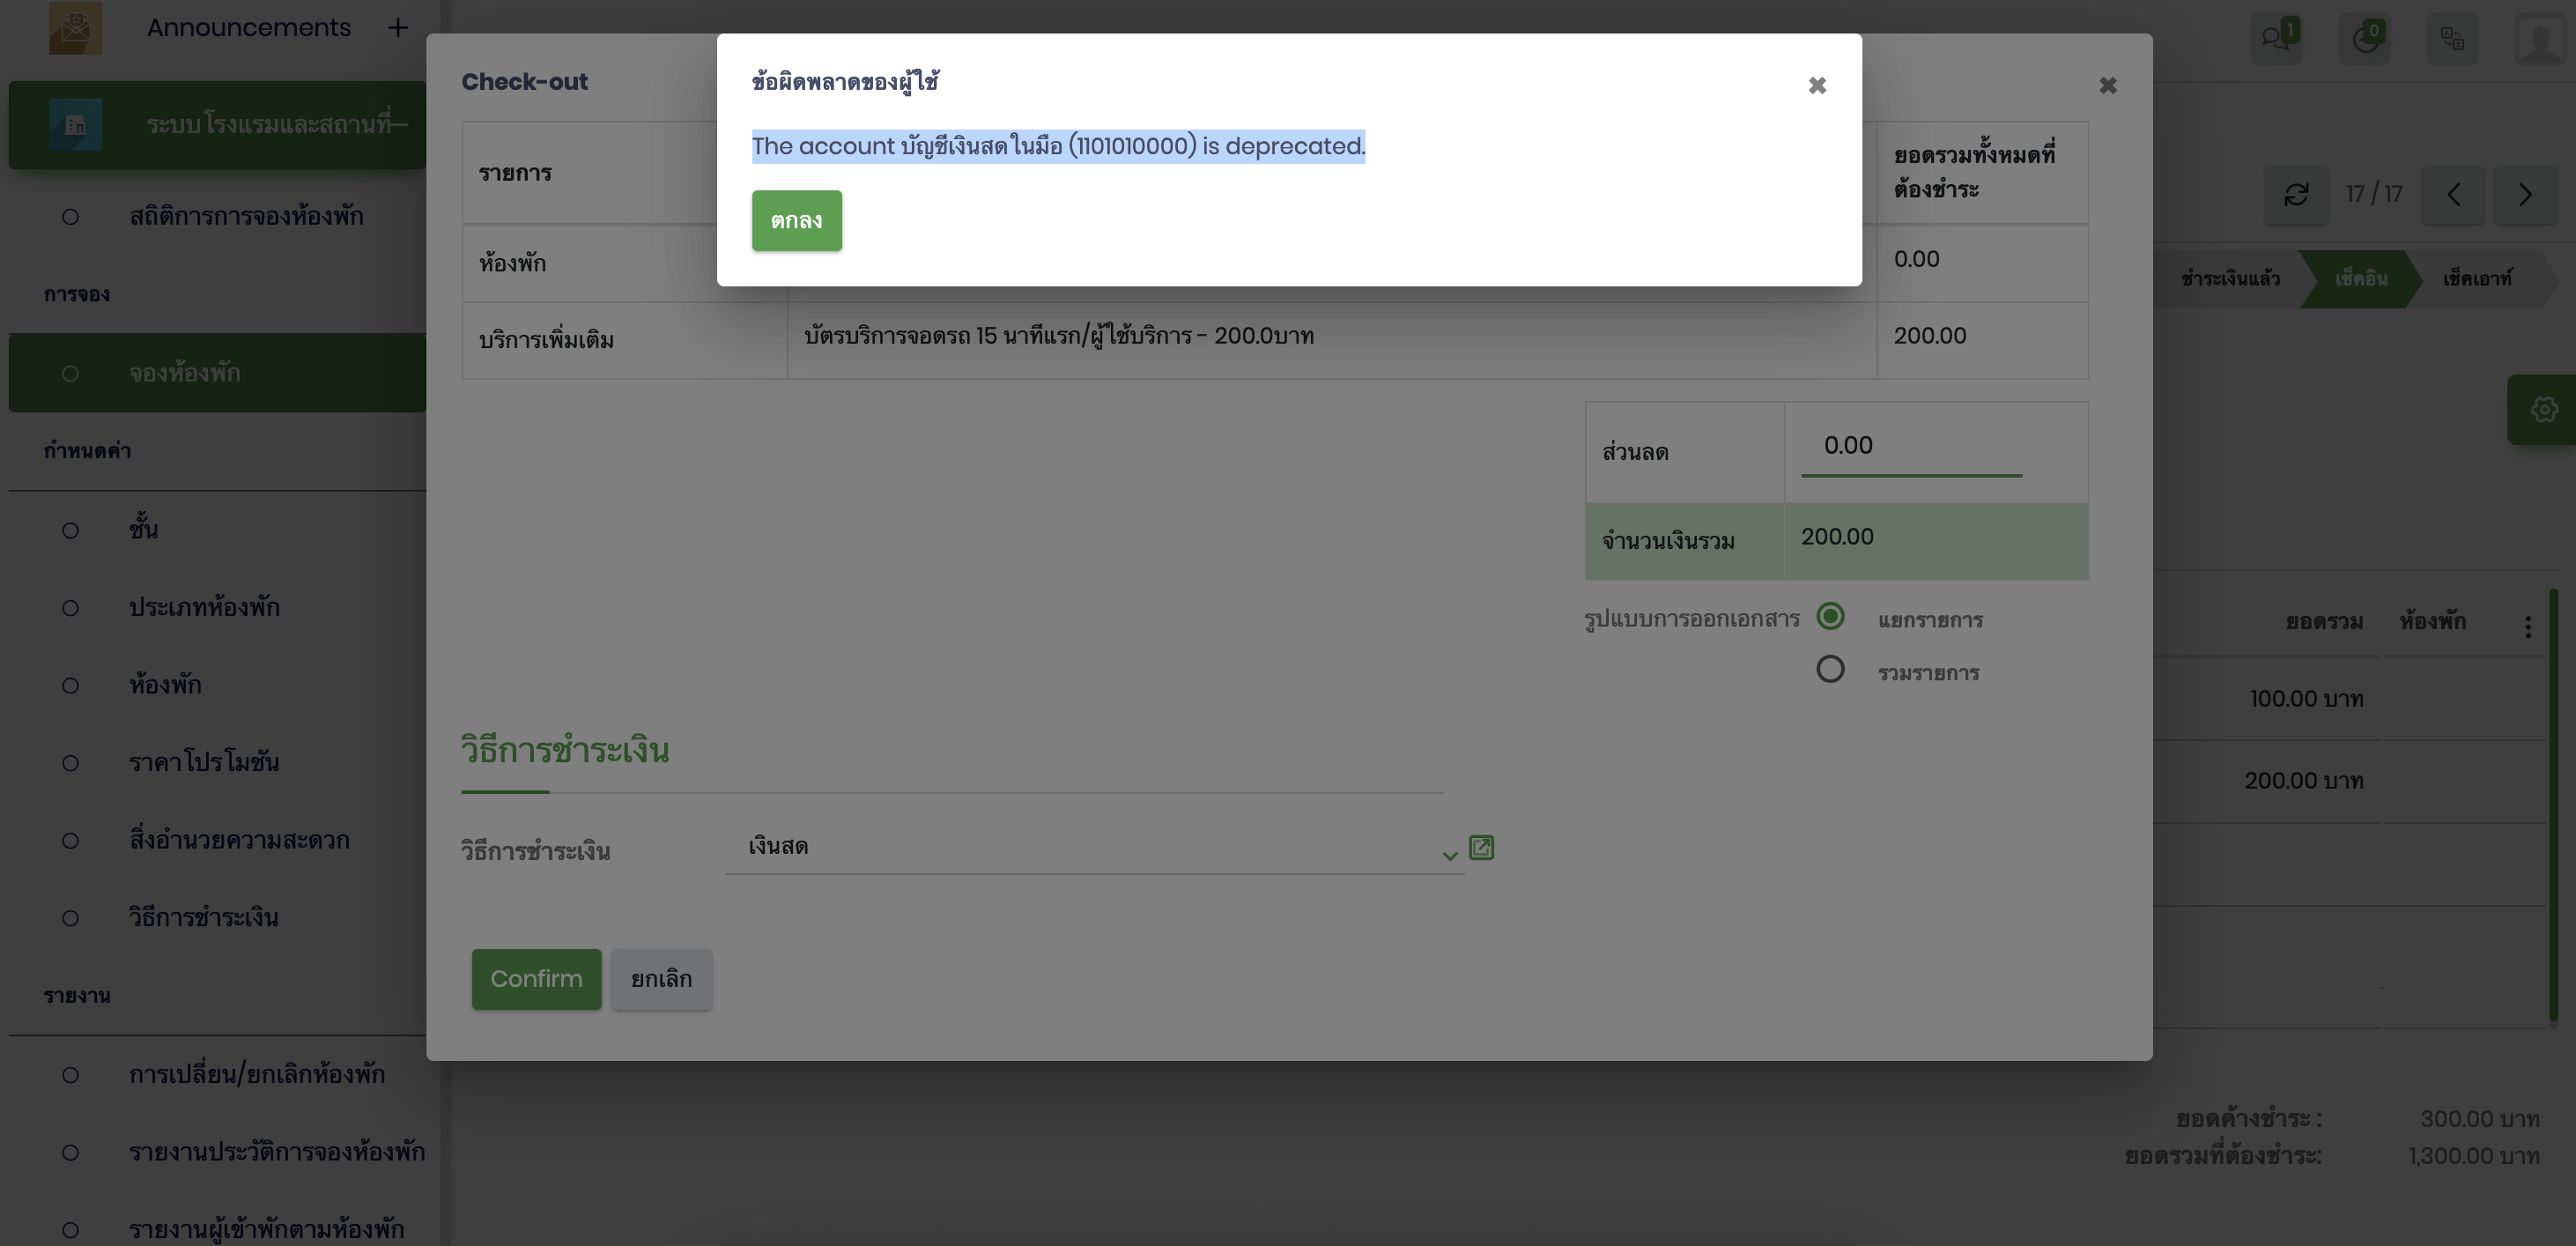Close the Check-out dialog with X
The image size is (2576, 1246).
[2108, 86]
